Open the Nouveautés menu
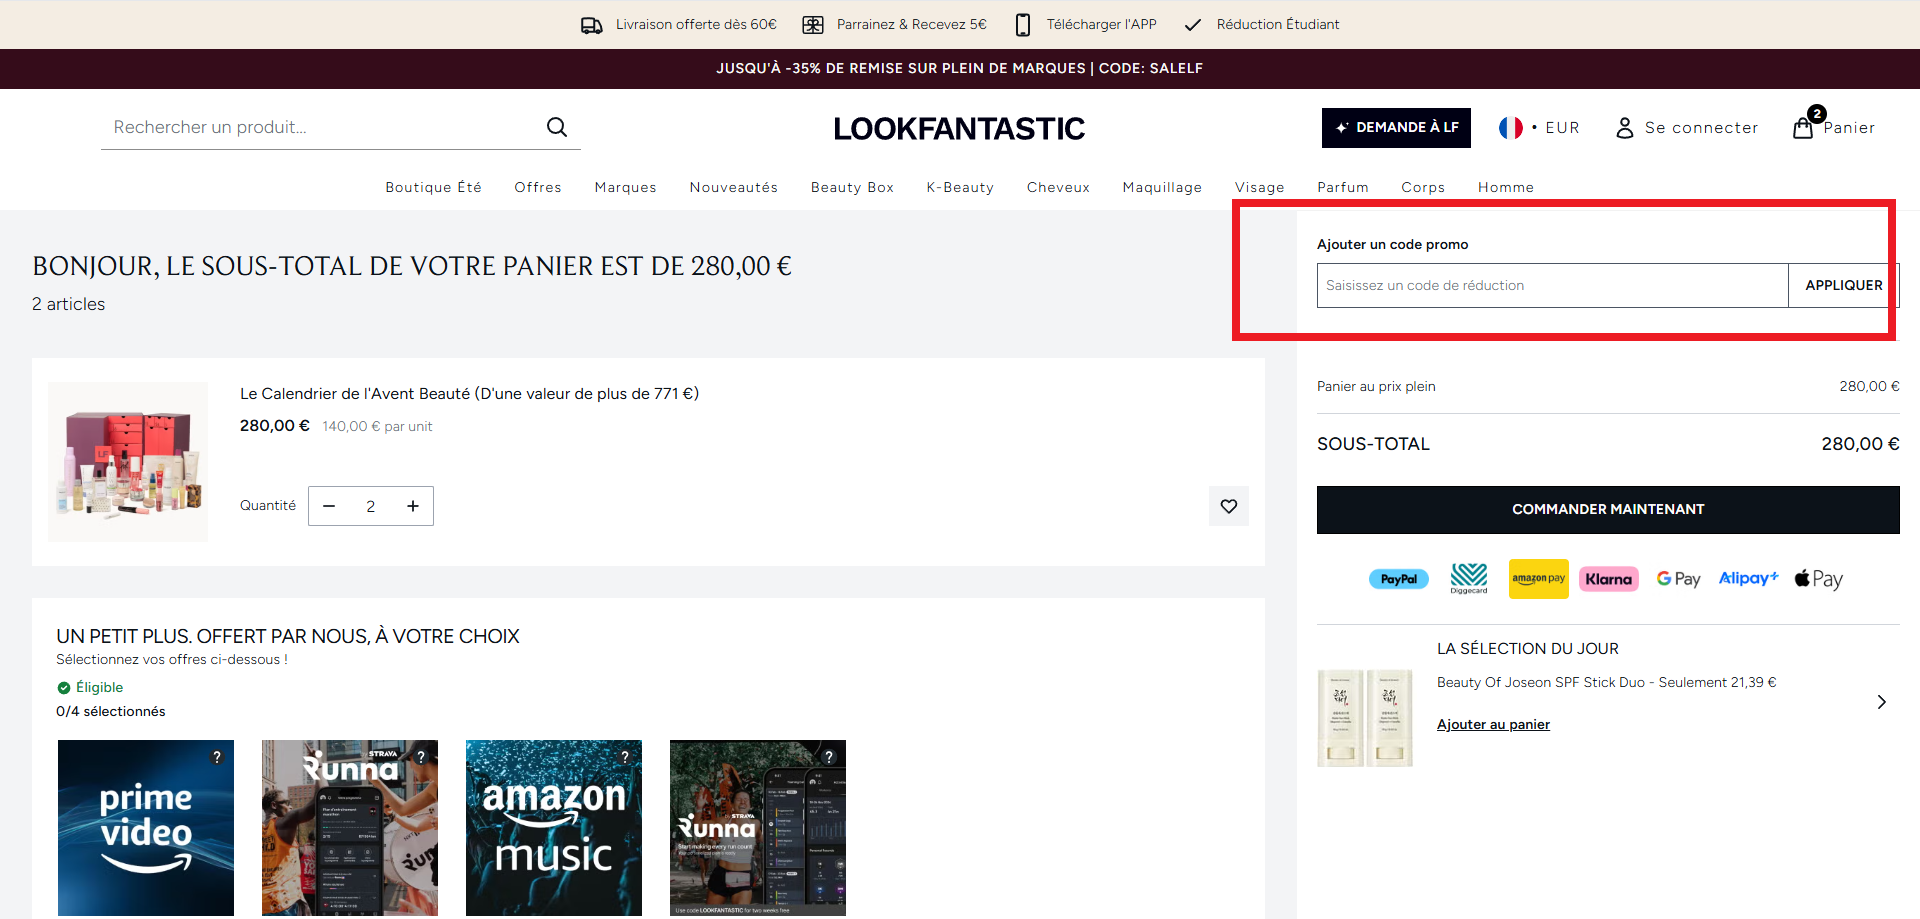 pyautogui.click(x=734, y=187)
